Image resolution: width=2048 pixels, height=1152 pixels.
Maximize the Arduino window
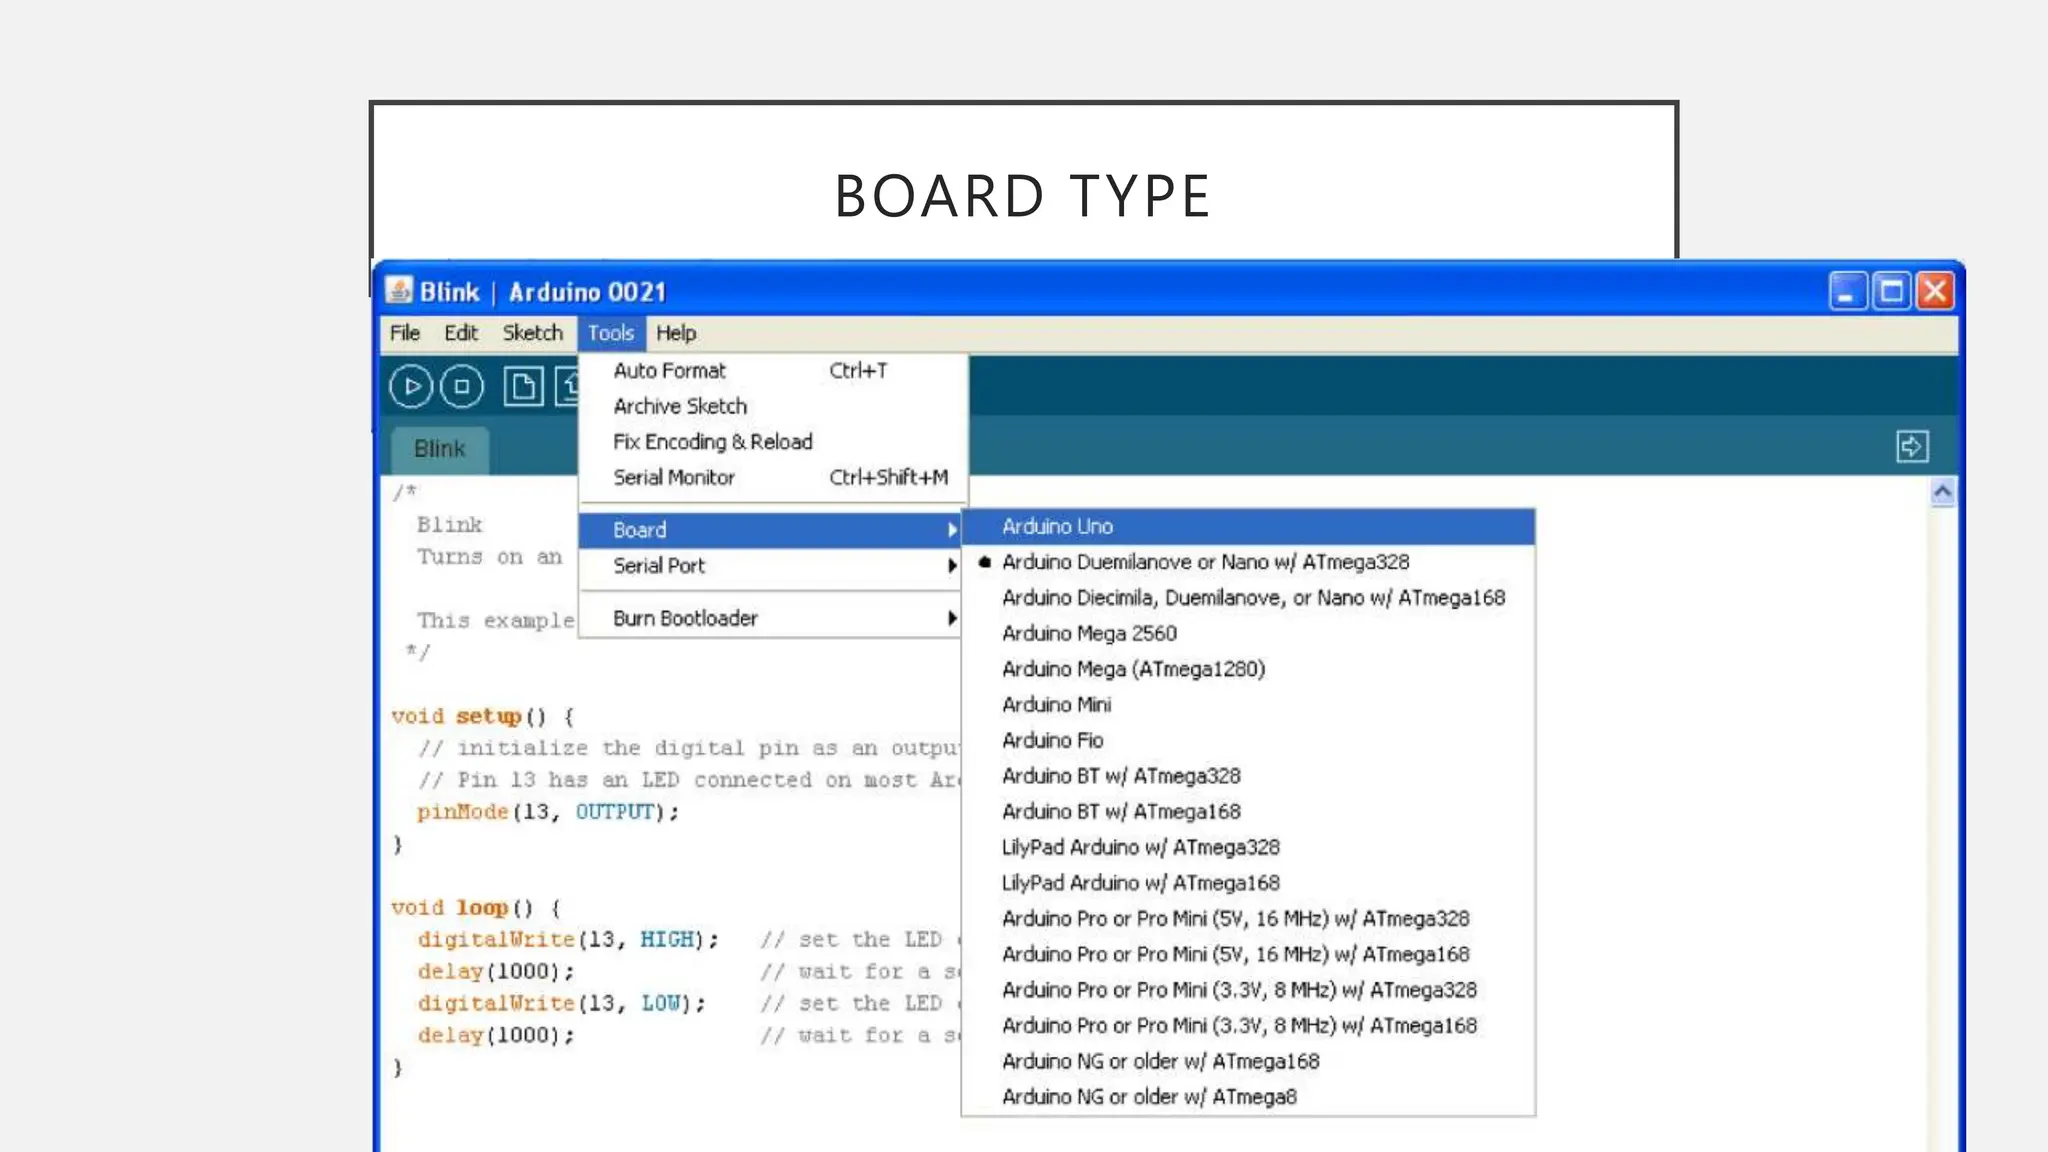click(x=1891, y=291)
